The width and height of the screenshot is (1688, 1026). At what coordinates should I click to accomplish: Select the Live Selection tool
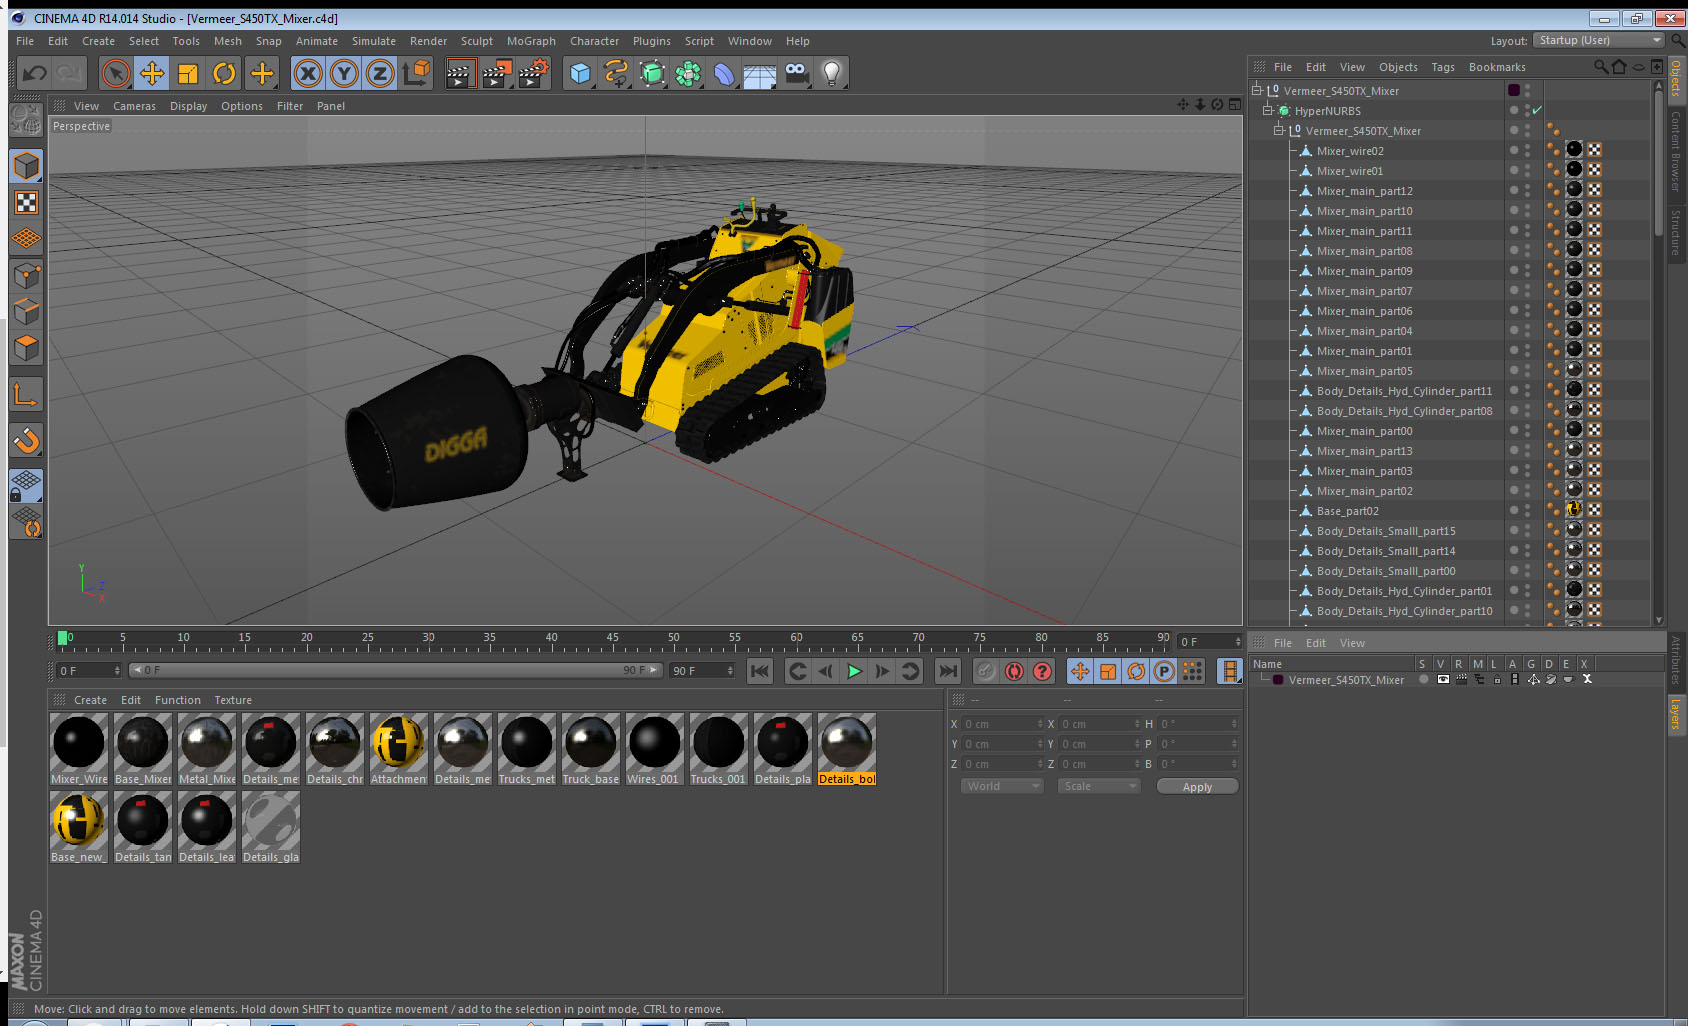tap(116, 73)
